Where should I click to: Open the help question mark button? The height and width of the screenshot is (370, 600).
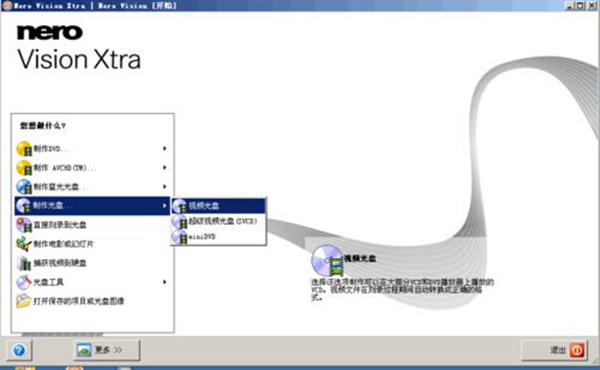point(19,350)
